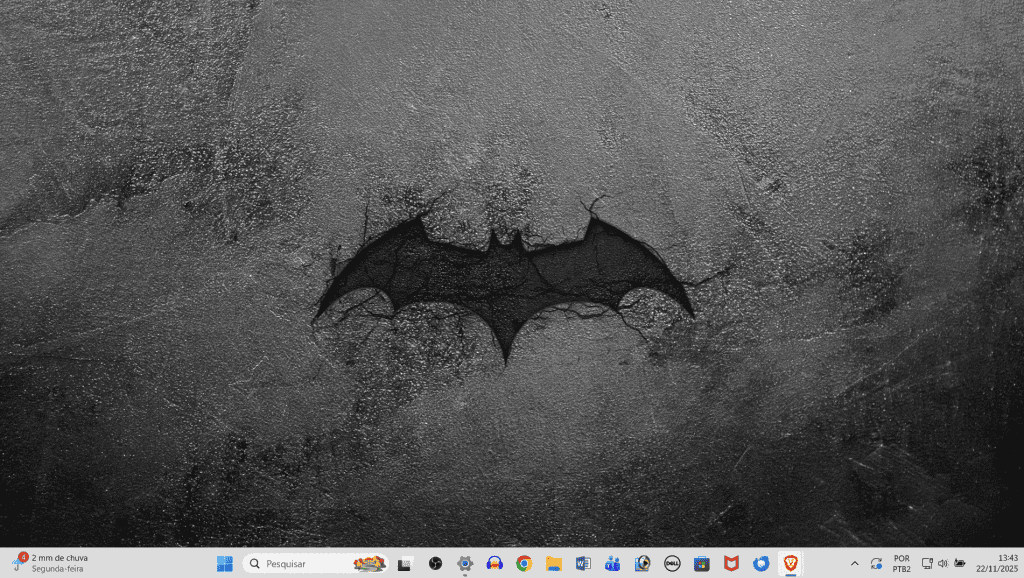
Task: Open the File Explorer folder icon
Action: (553, 563)
